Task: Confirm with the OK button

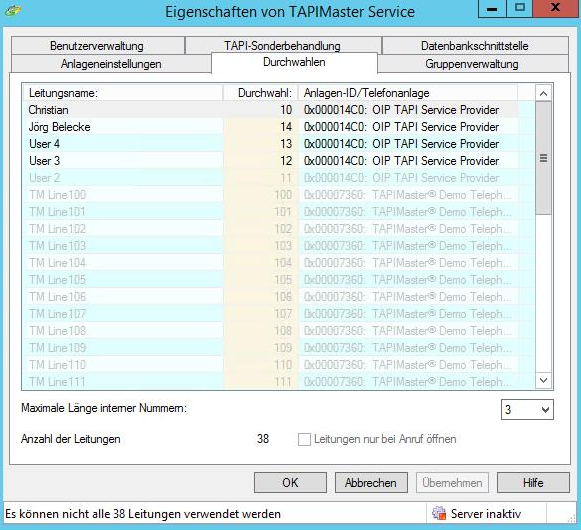Action: click(290, 483)
